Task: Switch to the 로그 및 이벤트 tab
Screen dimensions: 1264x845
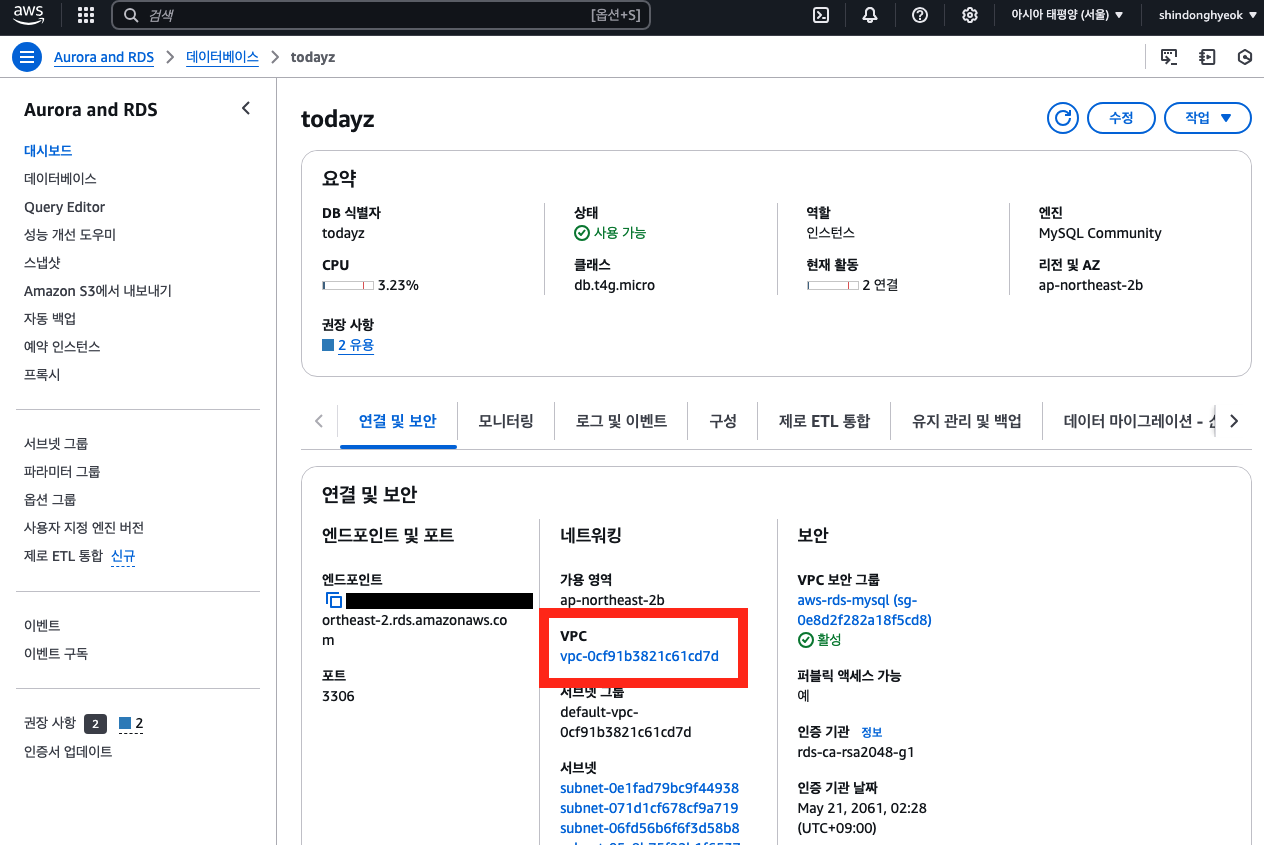Action: click(x=621, y=421)
